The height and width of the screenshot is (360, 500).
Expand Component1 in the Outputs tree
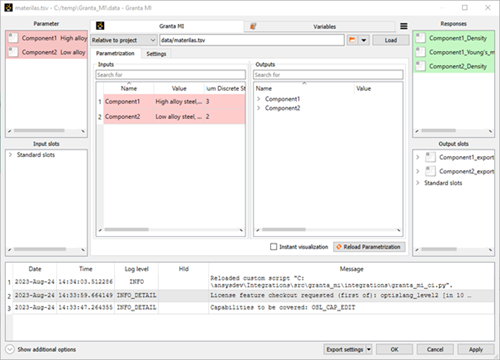pos(259,99)
